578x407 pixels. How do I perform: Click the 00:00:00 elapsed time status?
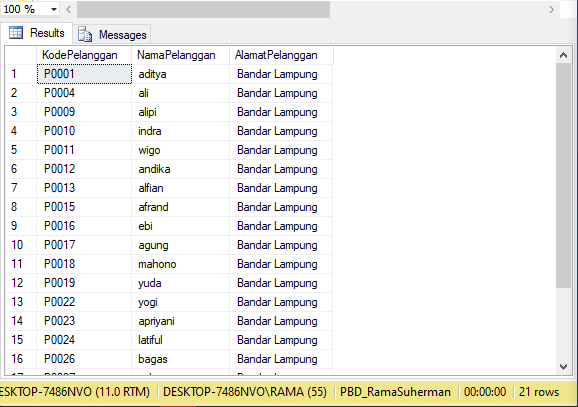(485, 392)
